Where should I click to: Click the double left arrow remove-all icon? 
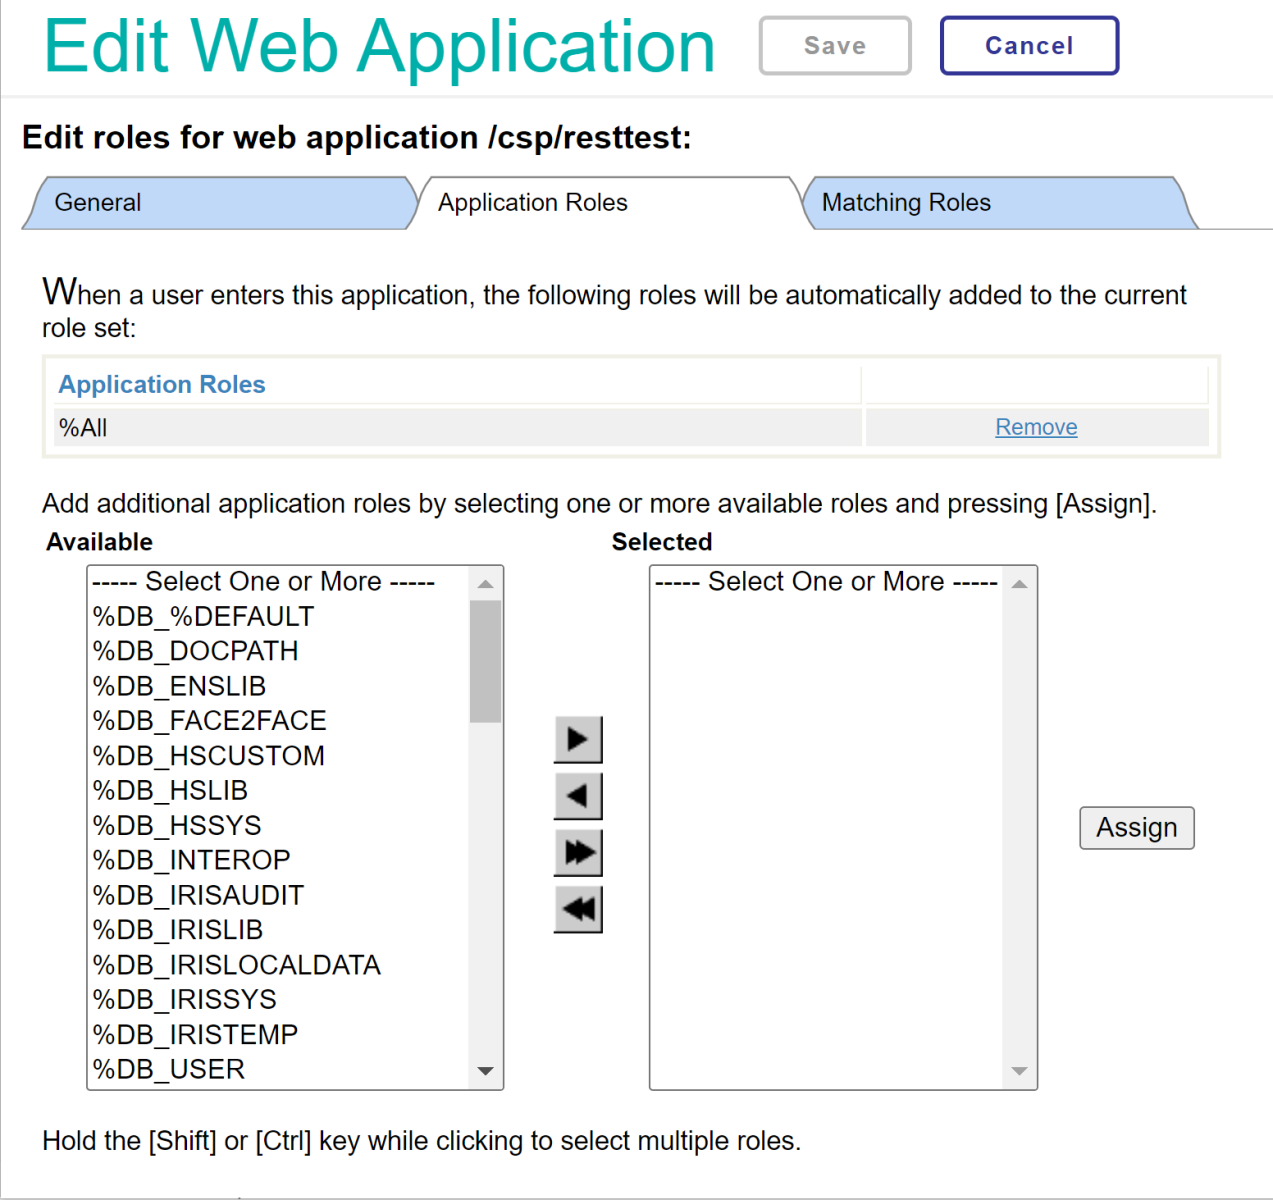[578, 909]
